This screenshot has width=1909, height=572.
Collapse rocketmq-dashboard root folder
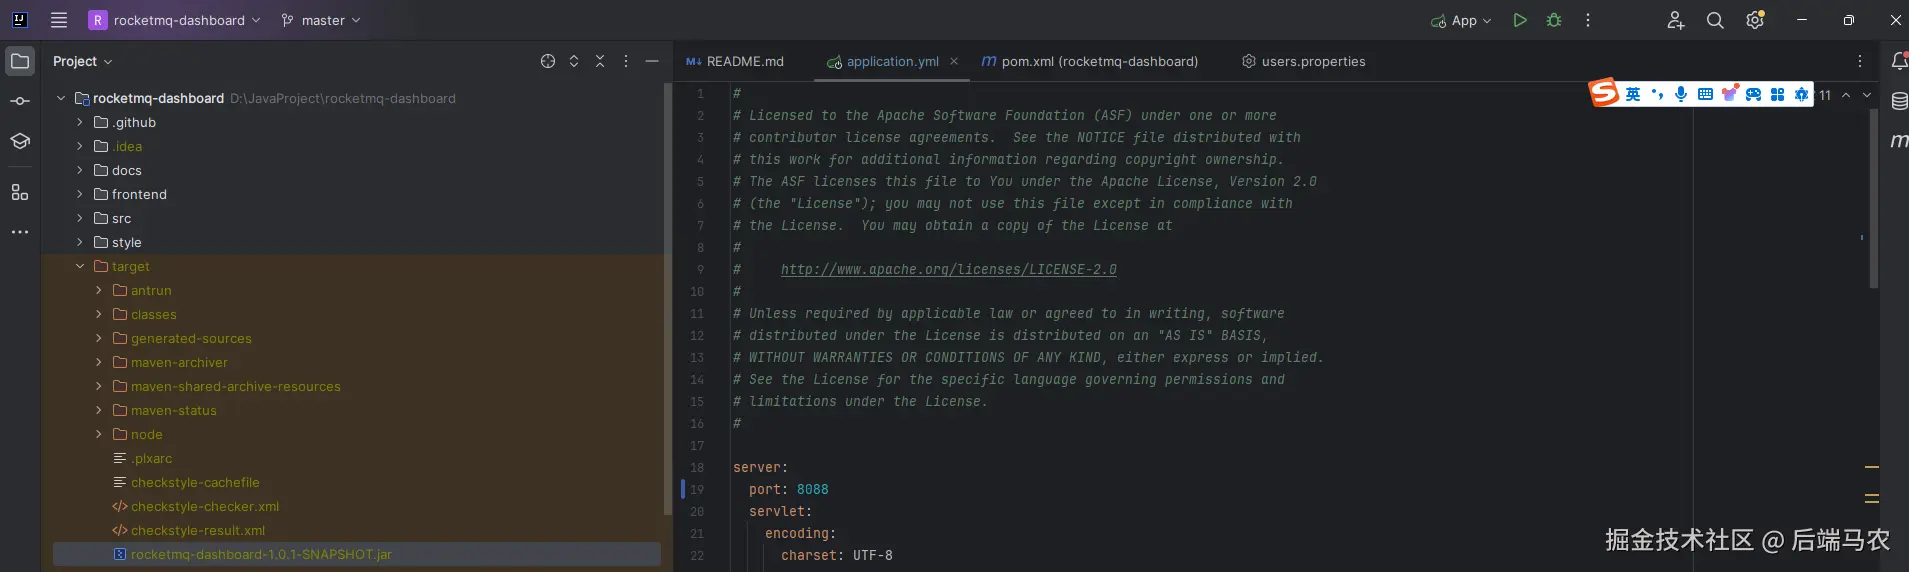61,98
